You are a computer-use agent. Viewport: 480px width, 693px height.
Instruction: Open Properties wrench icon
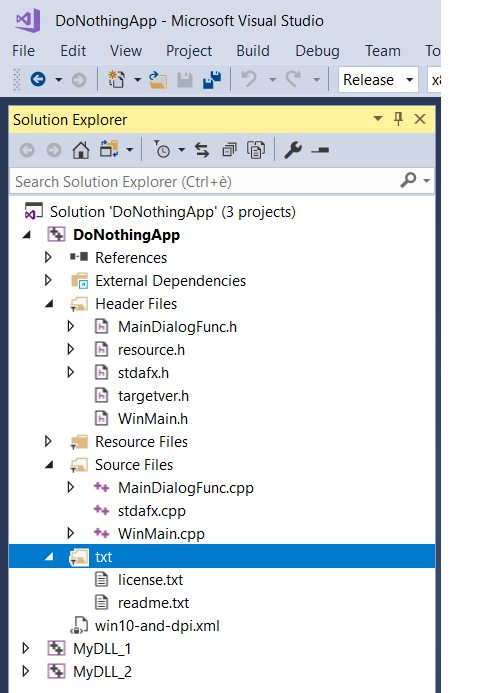click(x=293, y=150)
